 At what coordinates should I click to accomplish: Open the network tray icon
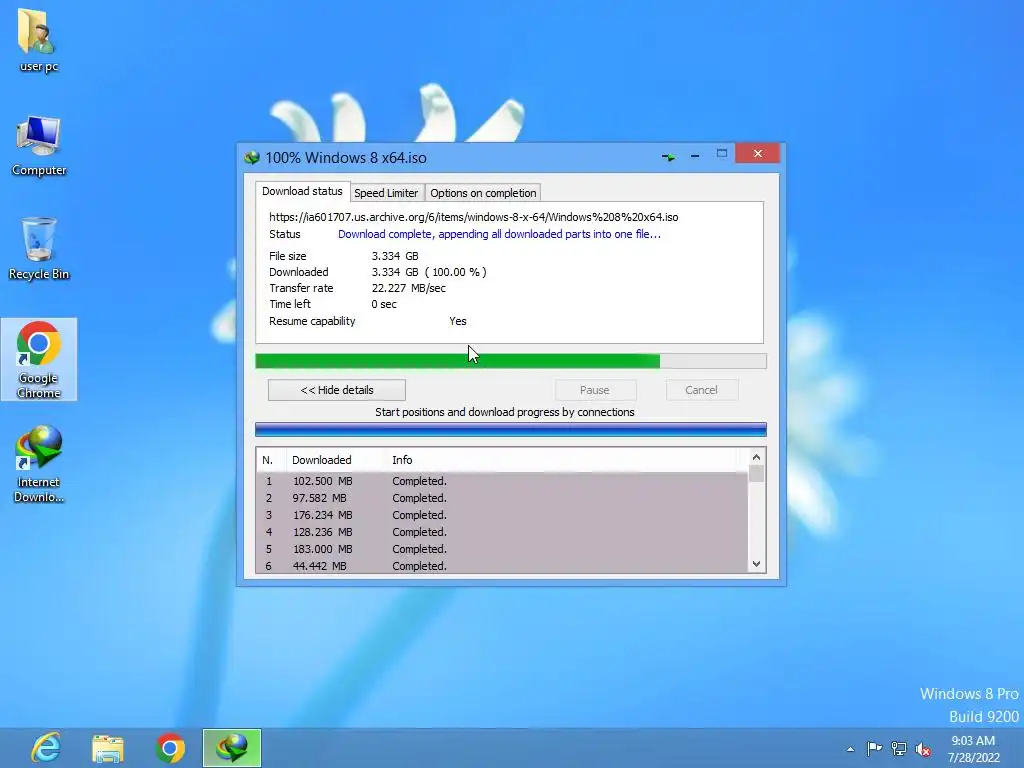899,749
